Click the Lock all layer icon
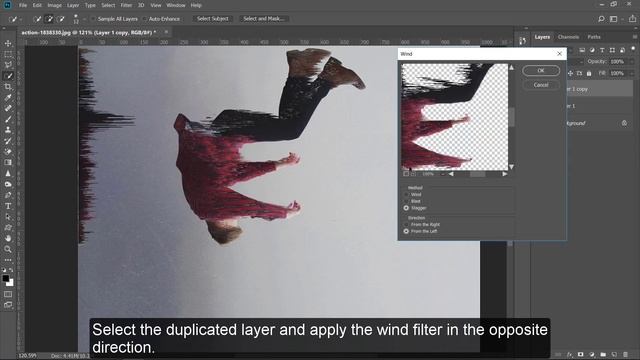Image resolution: width=640 pixels, height=360 pixels. point(589,73)
